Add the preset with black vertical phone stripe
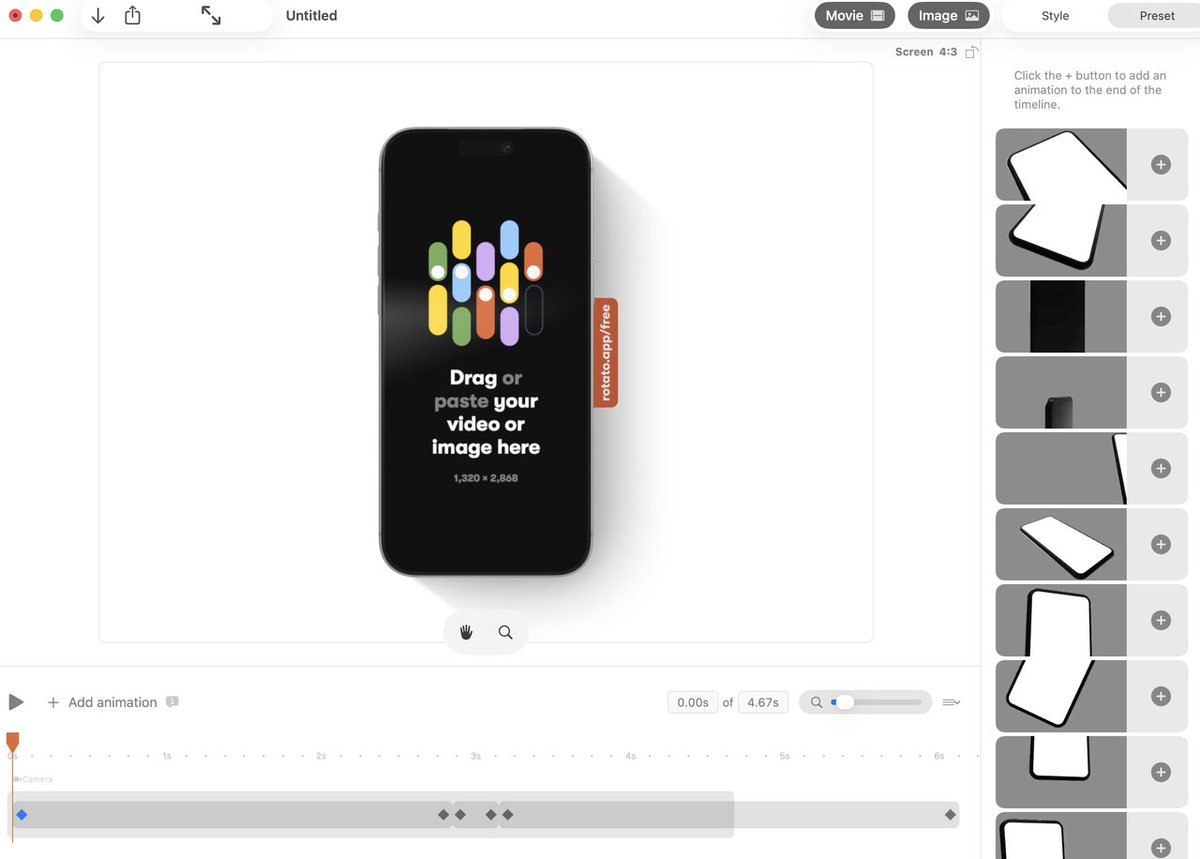Screen dimensions: 1200x859 point(1161,317)
